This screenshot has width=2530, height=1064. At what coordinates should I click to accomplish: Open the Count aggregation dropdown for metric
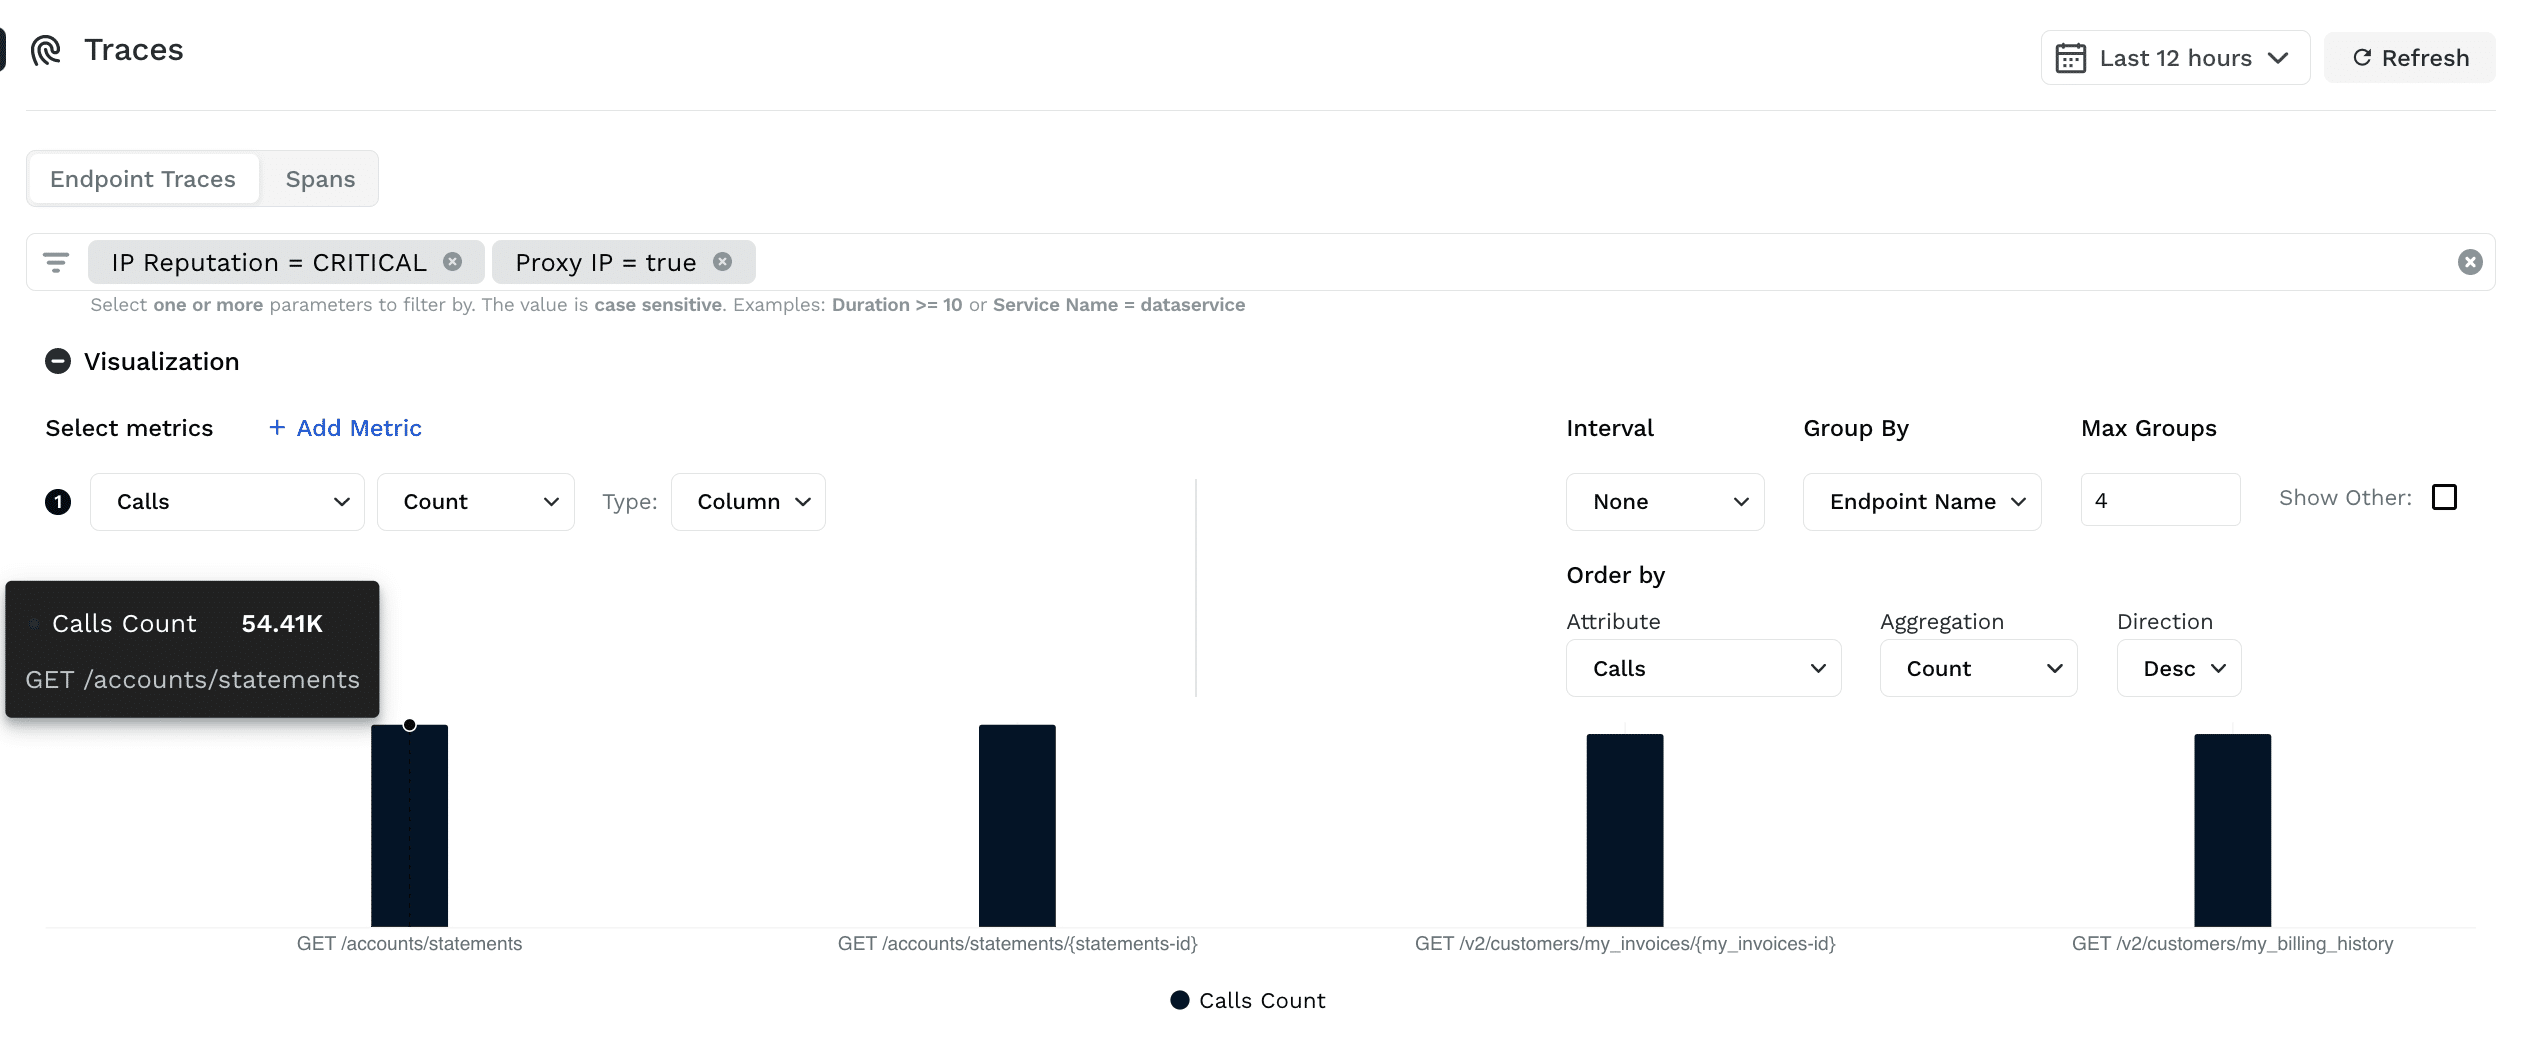click(x=475, y=502)
